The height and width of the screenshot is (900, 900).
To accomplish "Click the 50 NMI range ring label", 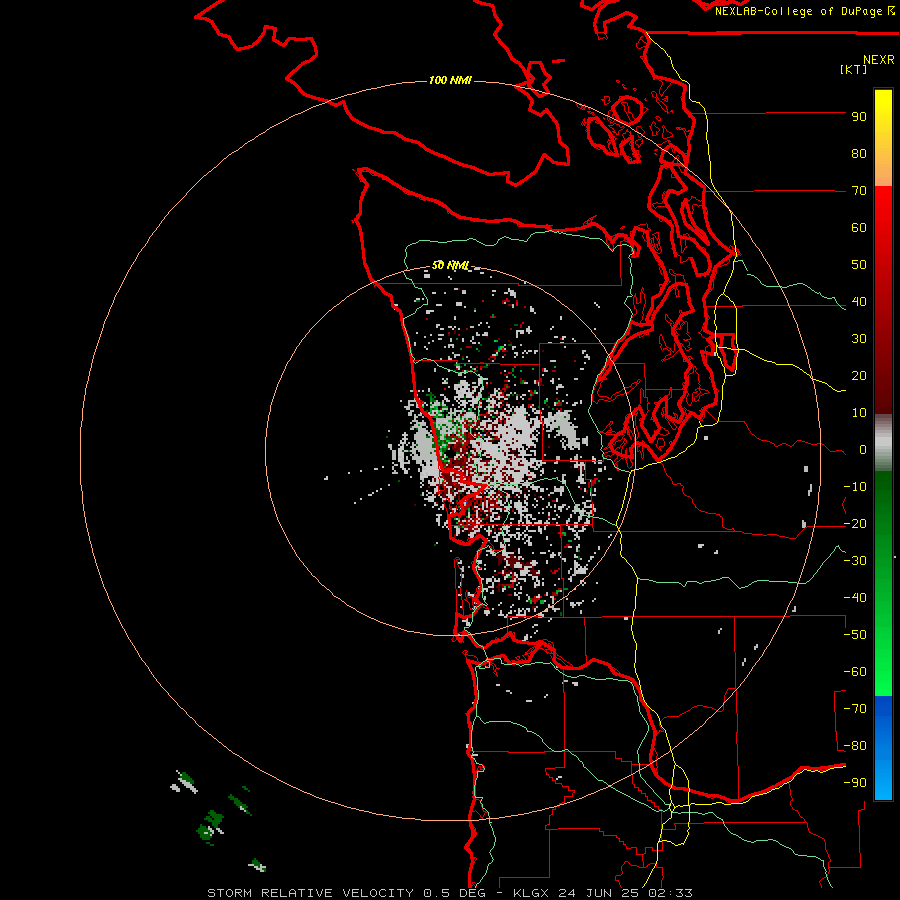I will tap(451, 265).
